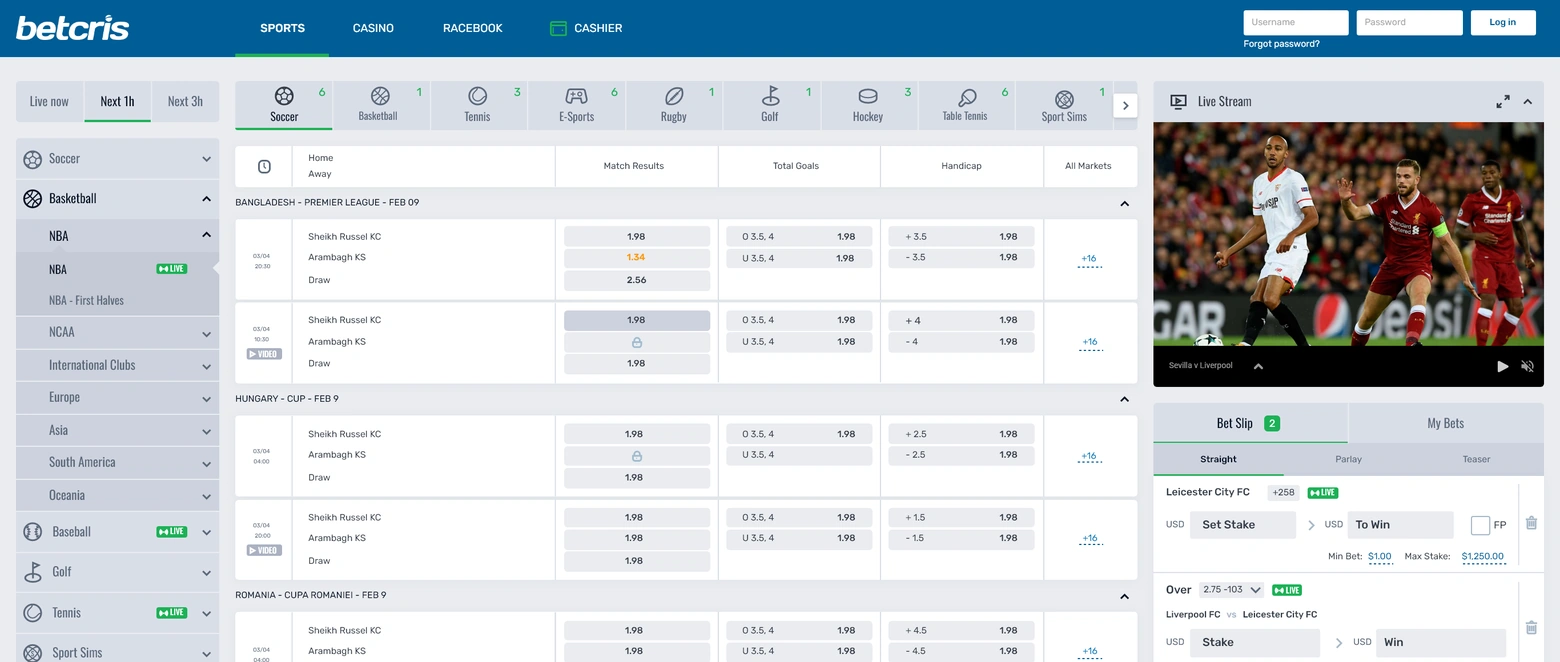The image size is (1560, 662).
Task: Collapse the NBA subgroup chevron
Action: click(206, 235)
